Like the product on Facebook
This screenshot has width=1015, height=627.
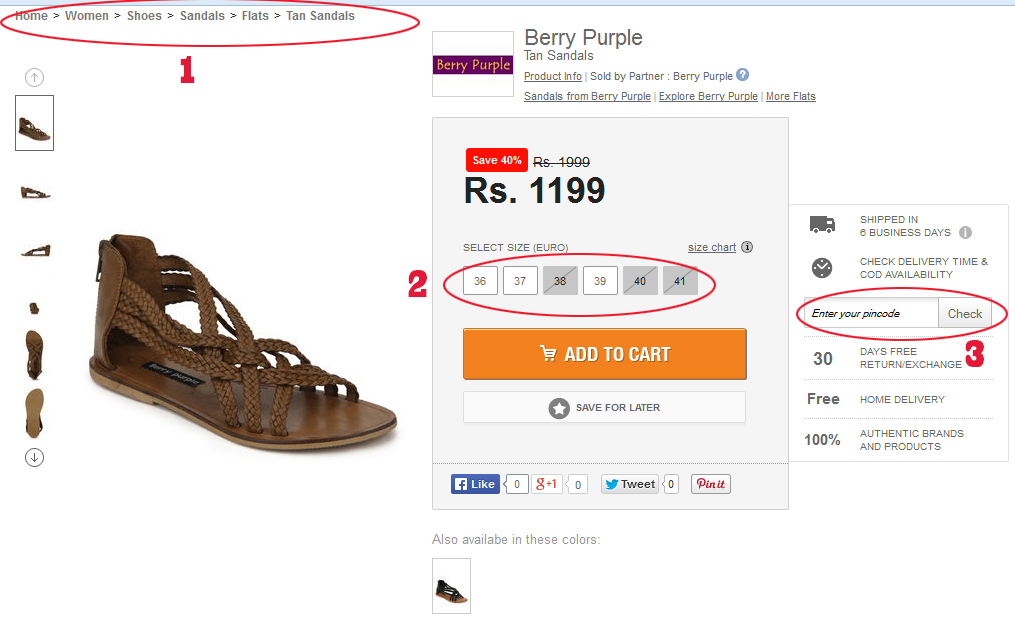tap(475, 484)
